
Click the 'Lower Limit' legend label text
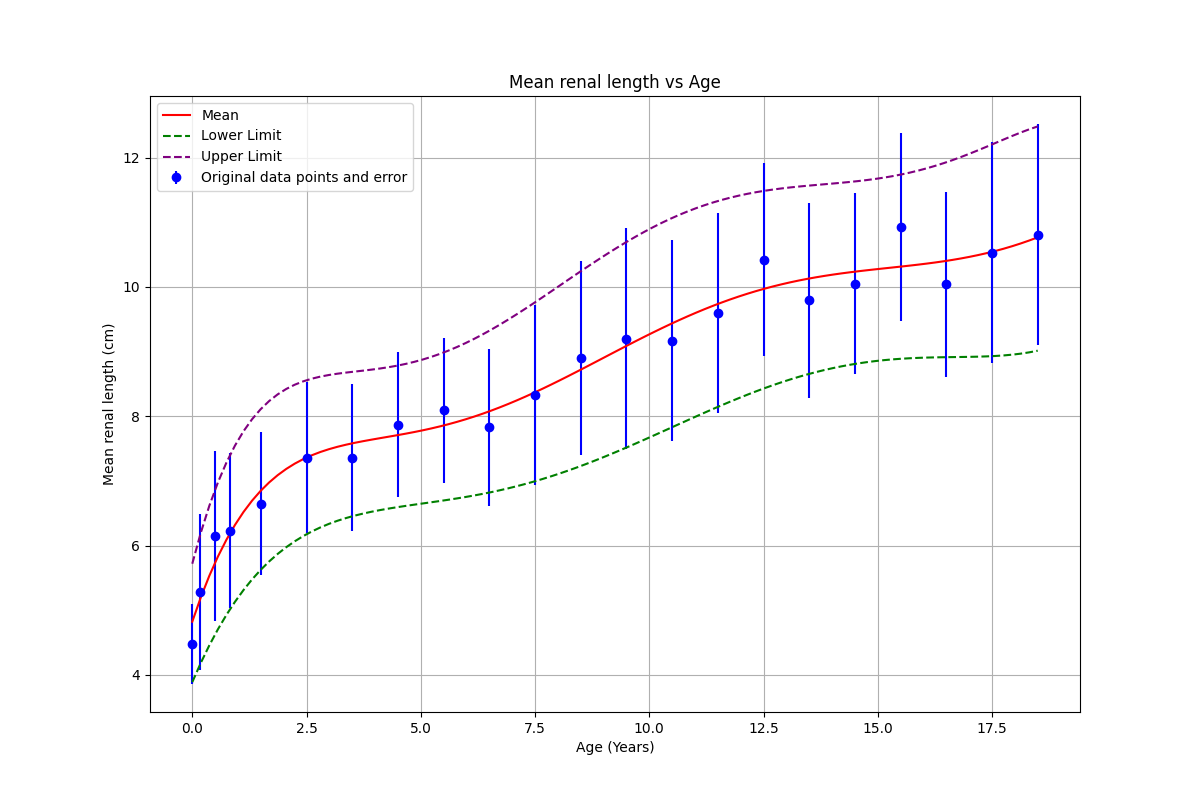pyautogui.click(x=241, y=136)
